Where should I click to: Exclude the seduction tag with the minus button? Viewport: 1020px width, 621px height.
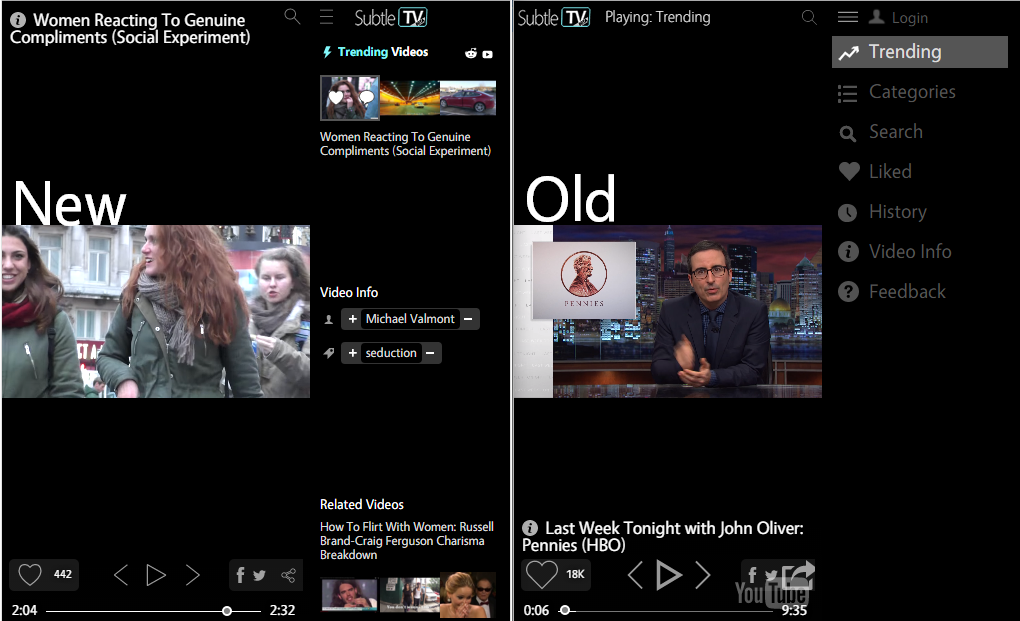point(430,353)
